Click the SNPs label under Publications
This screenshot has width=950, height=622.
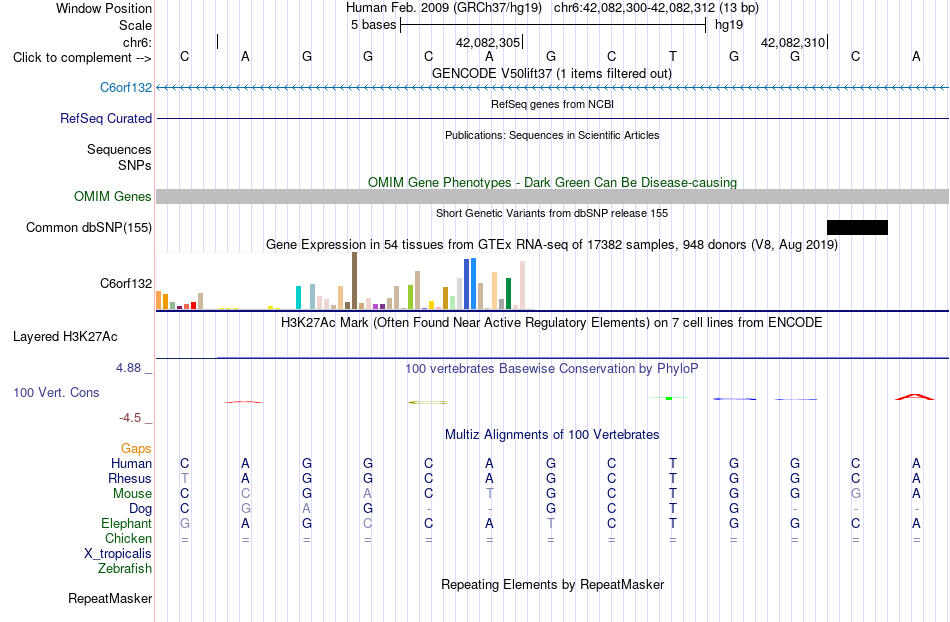[135, 165]
